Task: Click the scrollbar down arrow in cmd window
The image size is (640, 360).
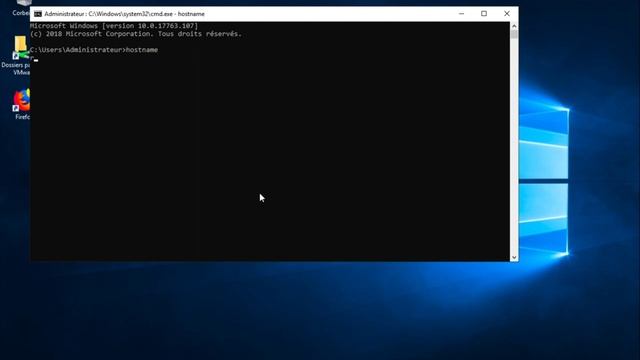Action: (514, 258)
